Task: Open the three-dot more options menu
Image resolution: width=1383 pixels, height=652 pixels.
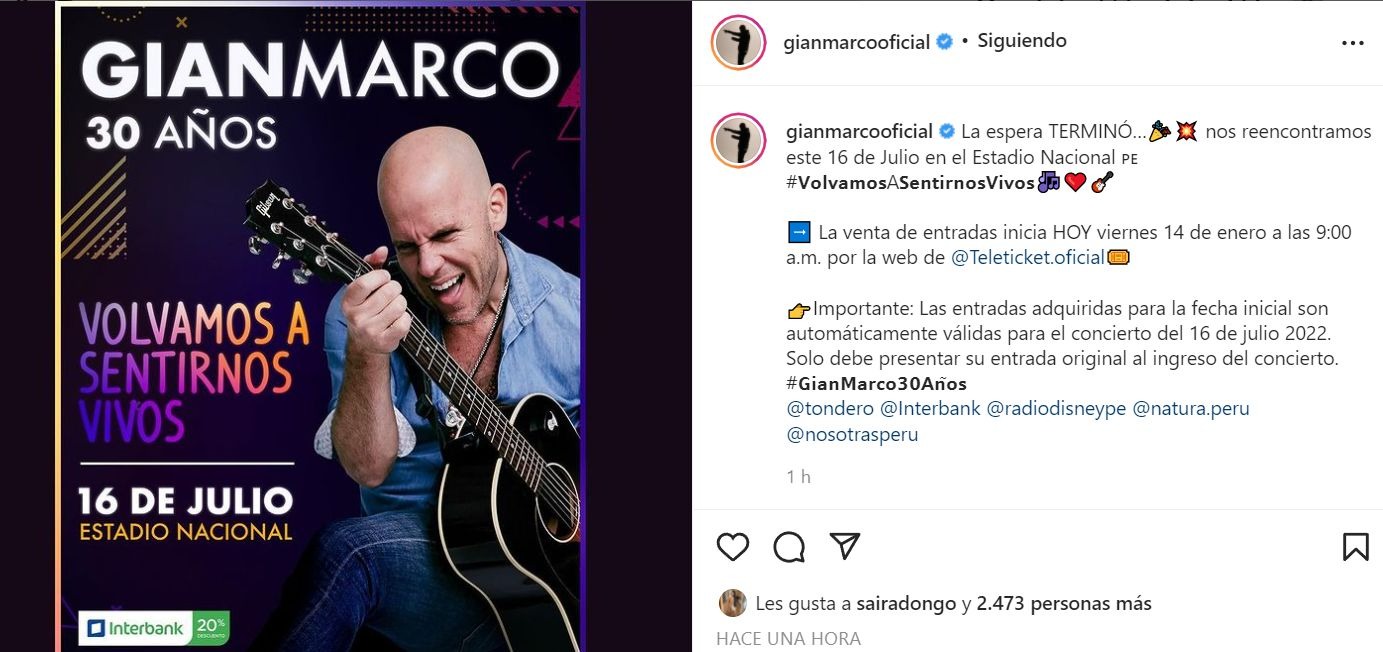Action: coord(1352,43)
